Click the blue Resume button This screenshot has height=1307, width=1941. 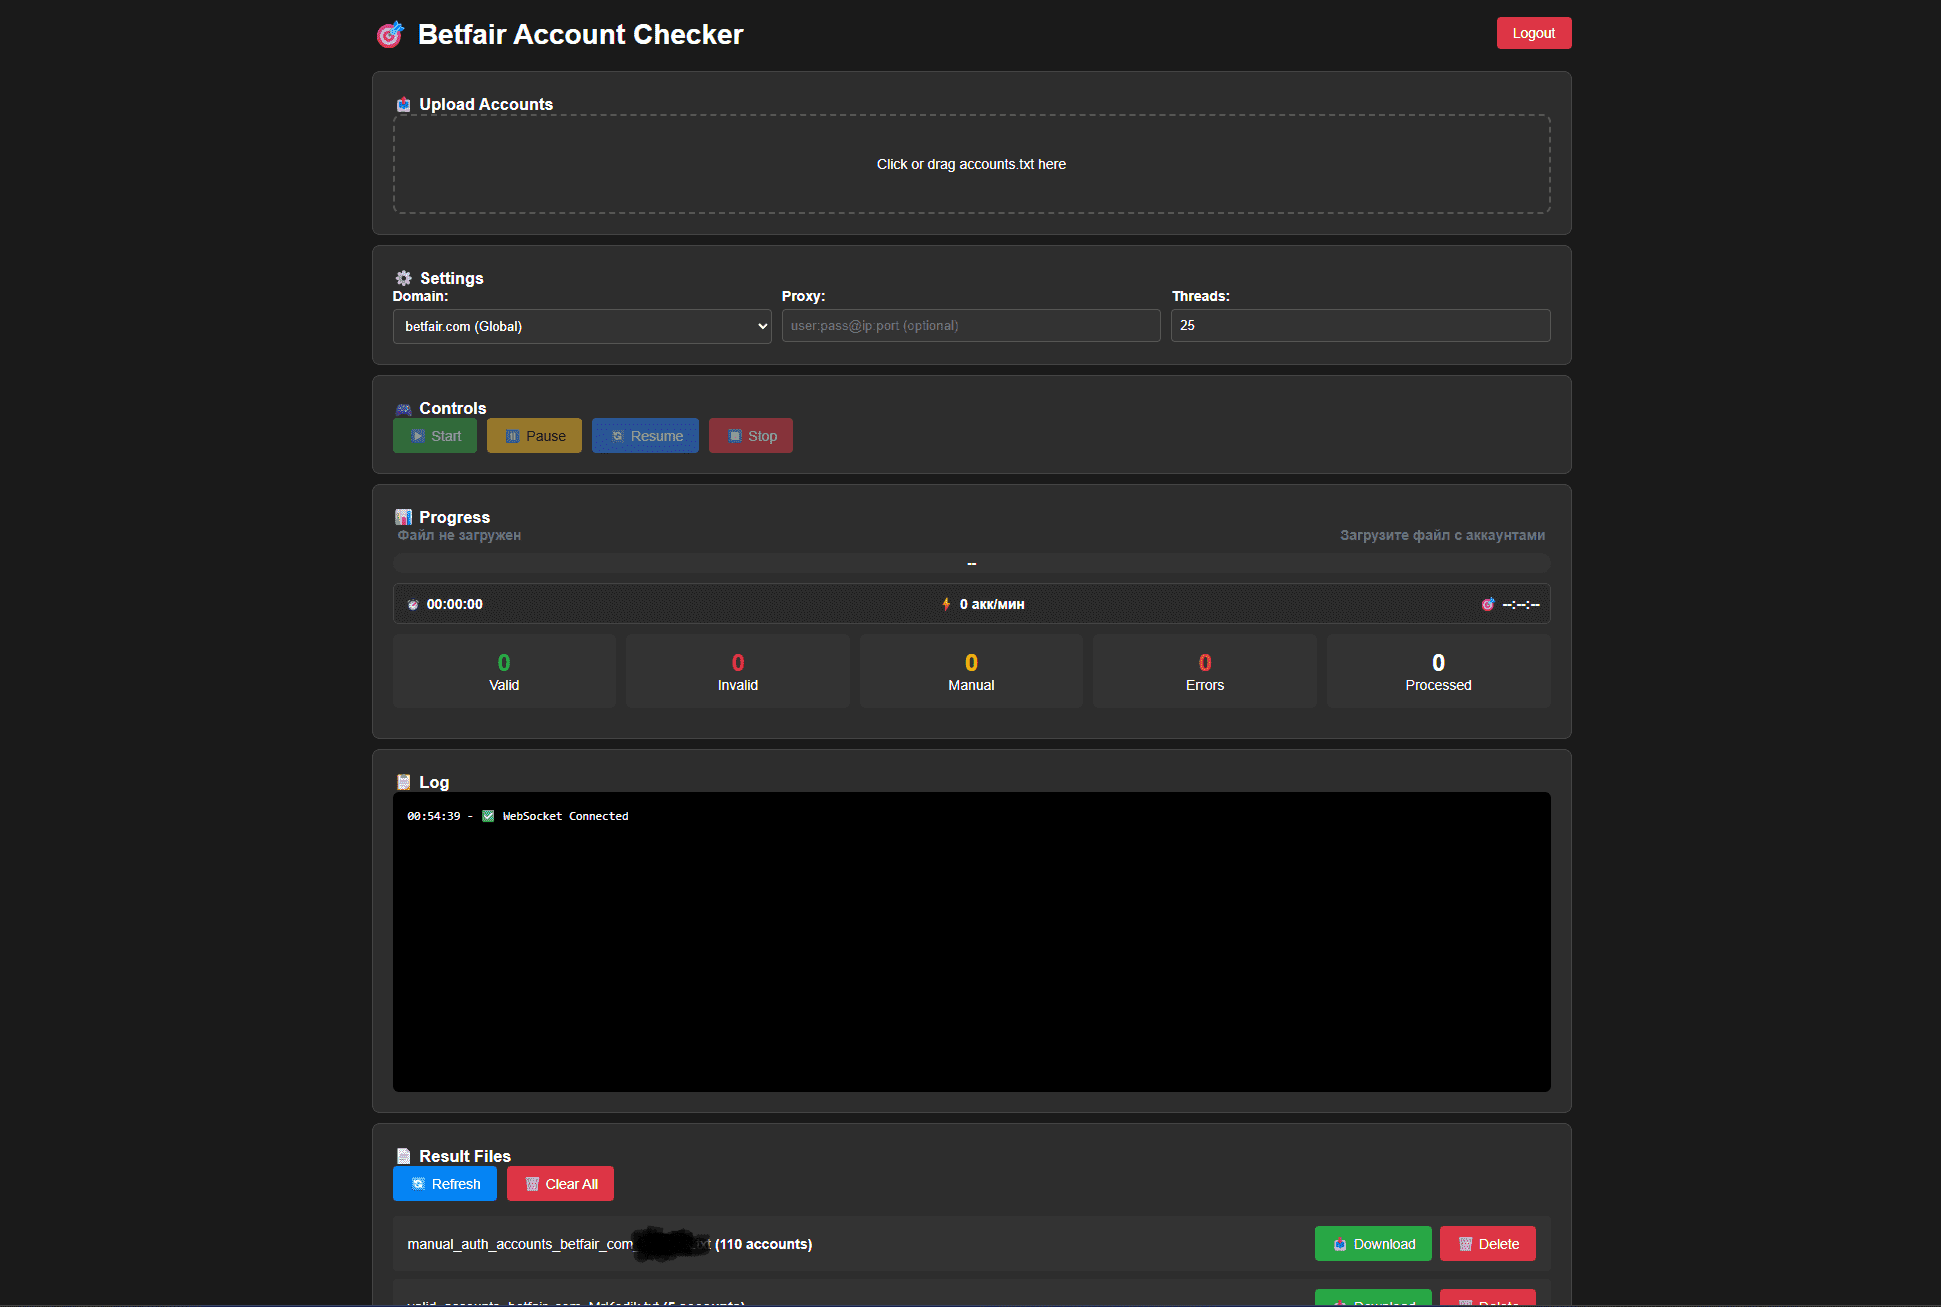tap(645, 436)
